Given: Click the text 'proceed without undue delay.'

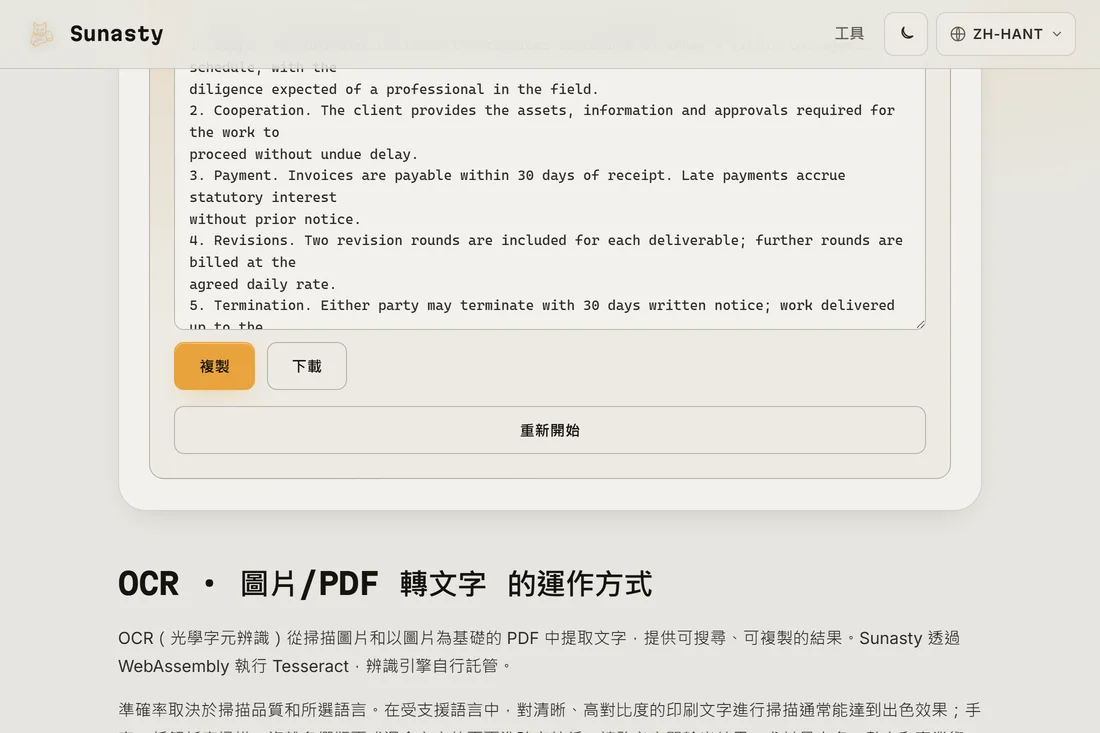Looking at the screenshot, I should [304, 154].
